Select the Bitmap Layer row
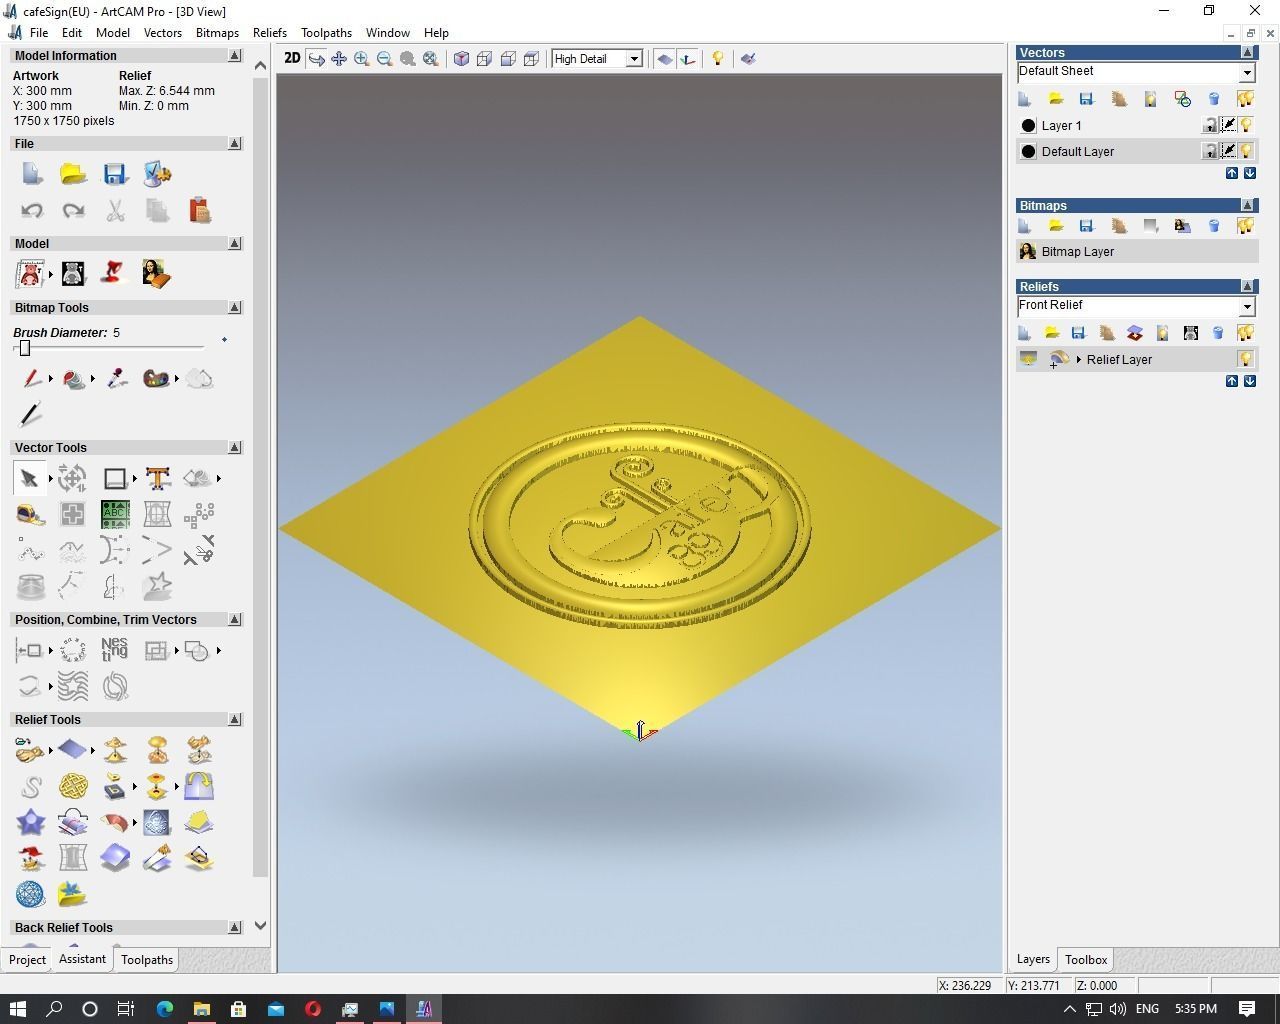The width and height of the screenshot is (1280, 1024). [1137, 252]
